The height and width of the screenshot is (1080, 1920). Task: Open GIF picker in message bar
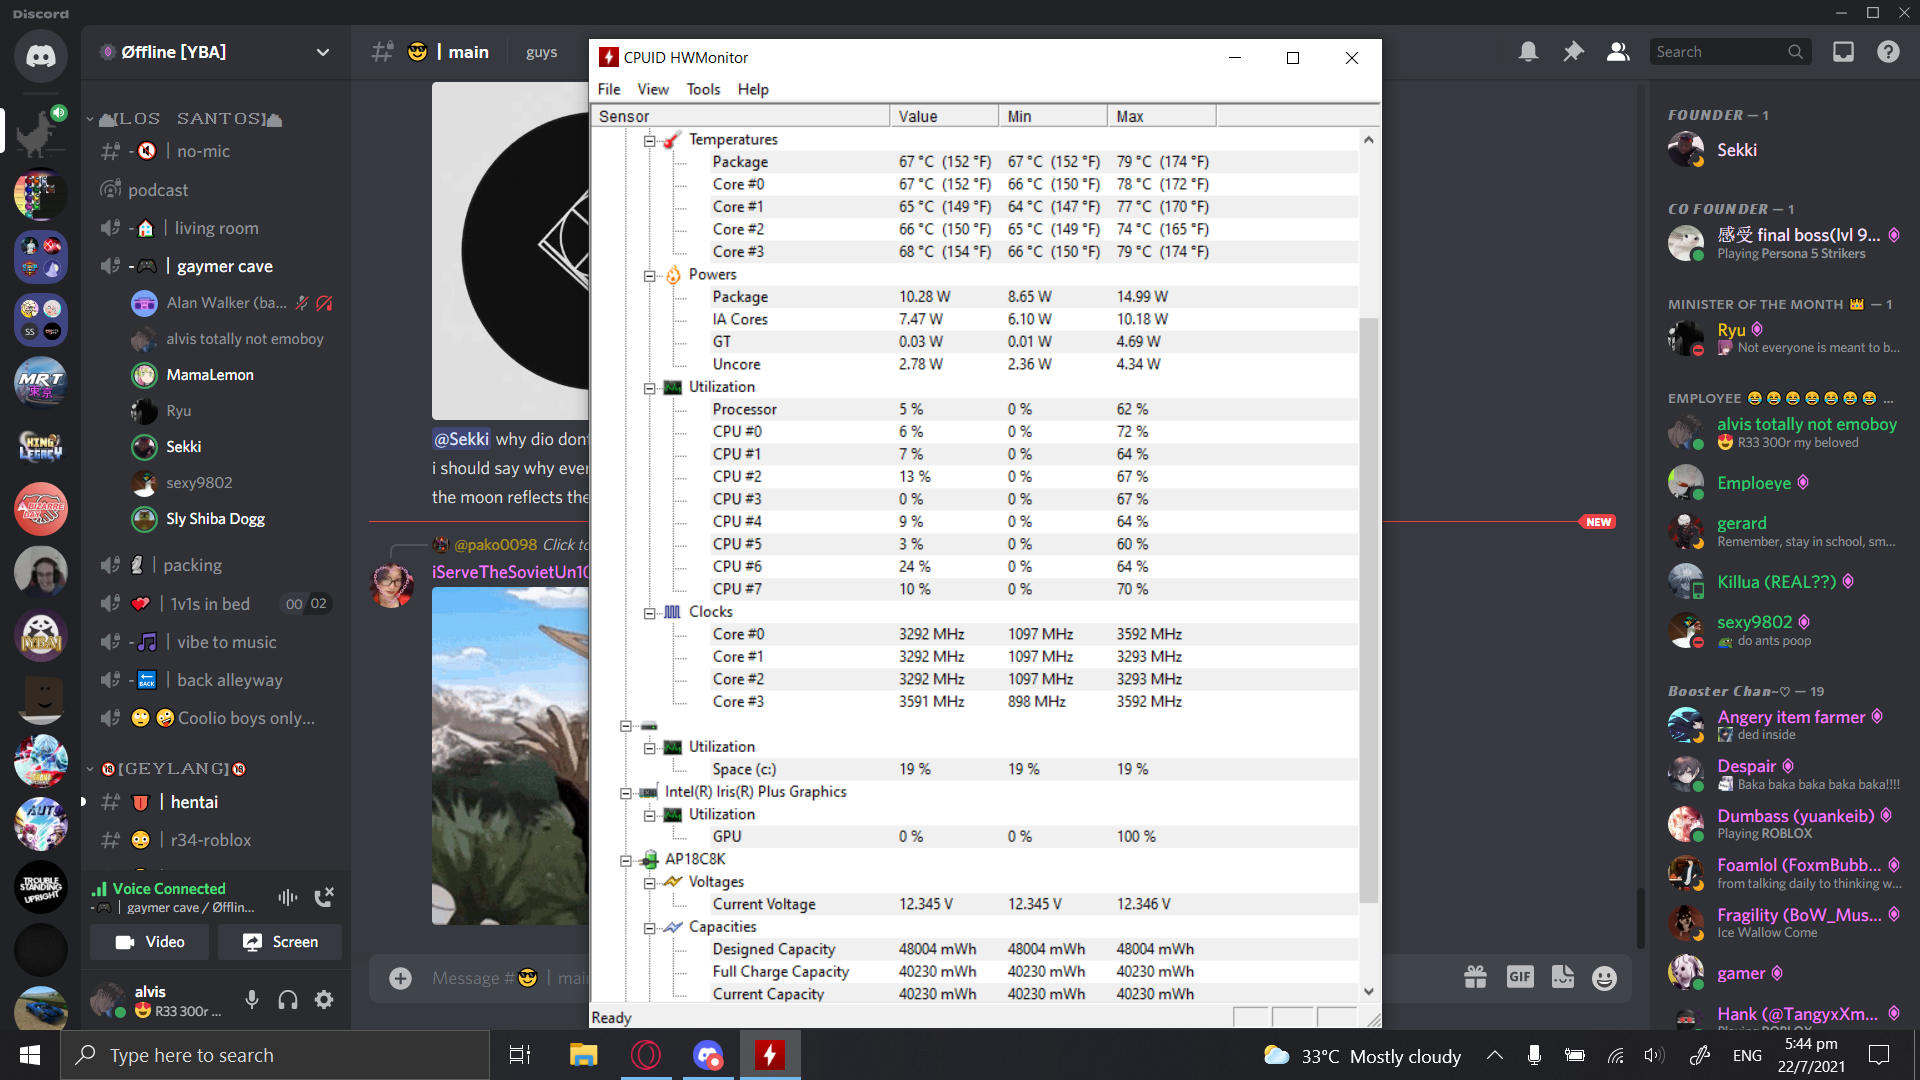pos(1520,977)
